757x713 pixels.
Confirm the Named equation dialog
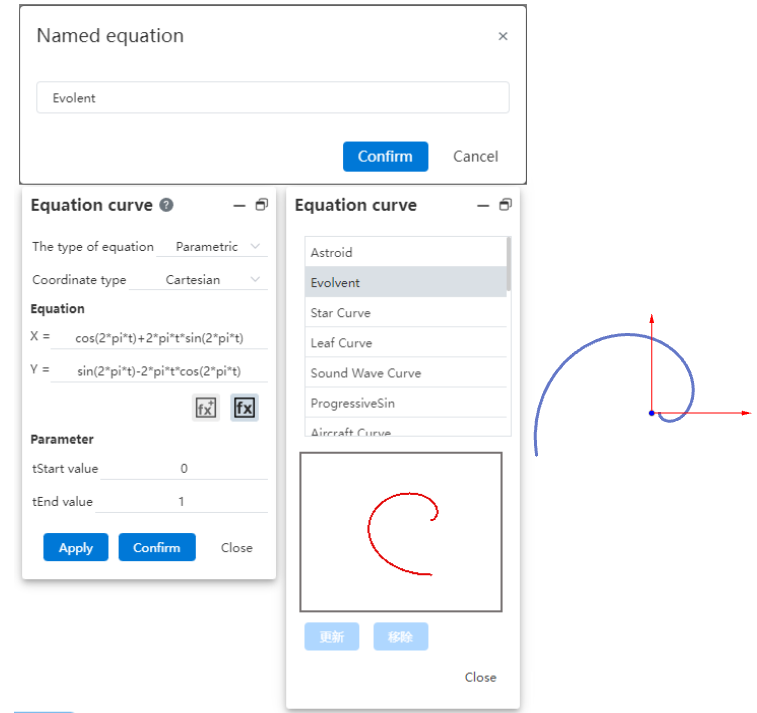[x=385, y=156]
